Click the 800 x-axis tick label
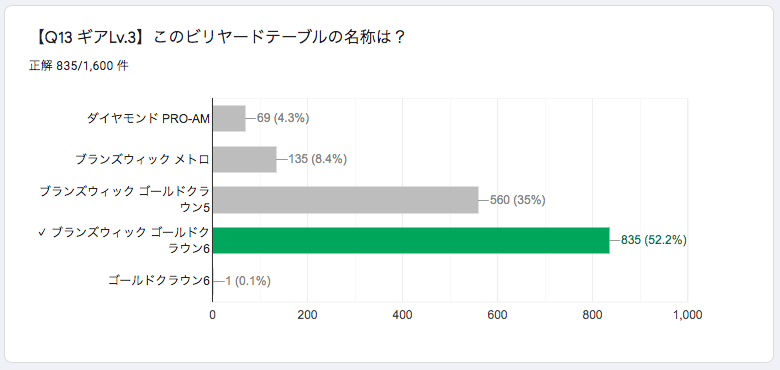The width and height of the screenshot is (780, 370). pyautogui.click(x=592, y=315)
